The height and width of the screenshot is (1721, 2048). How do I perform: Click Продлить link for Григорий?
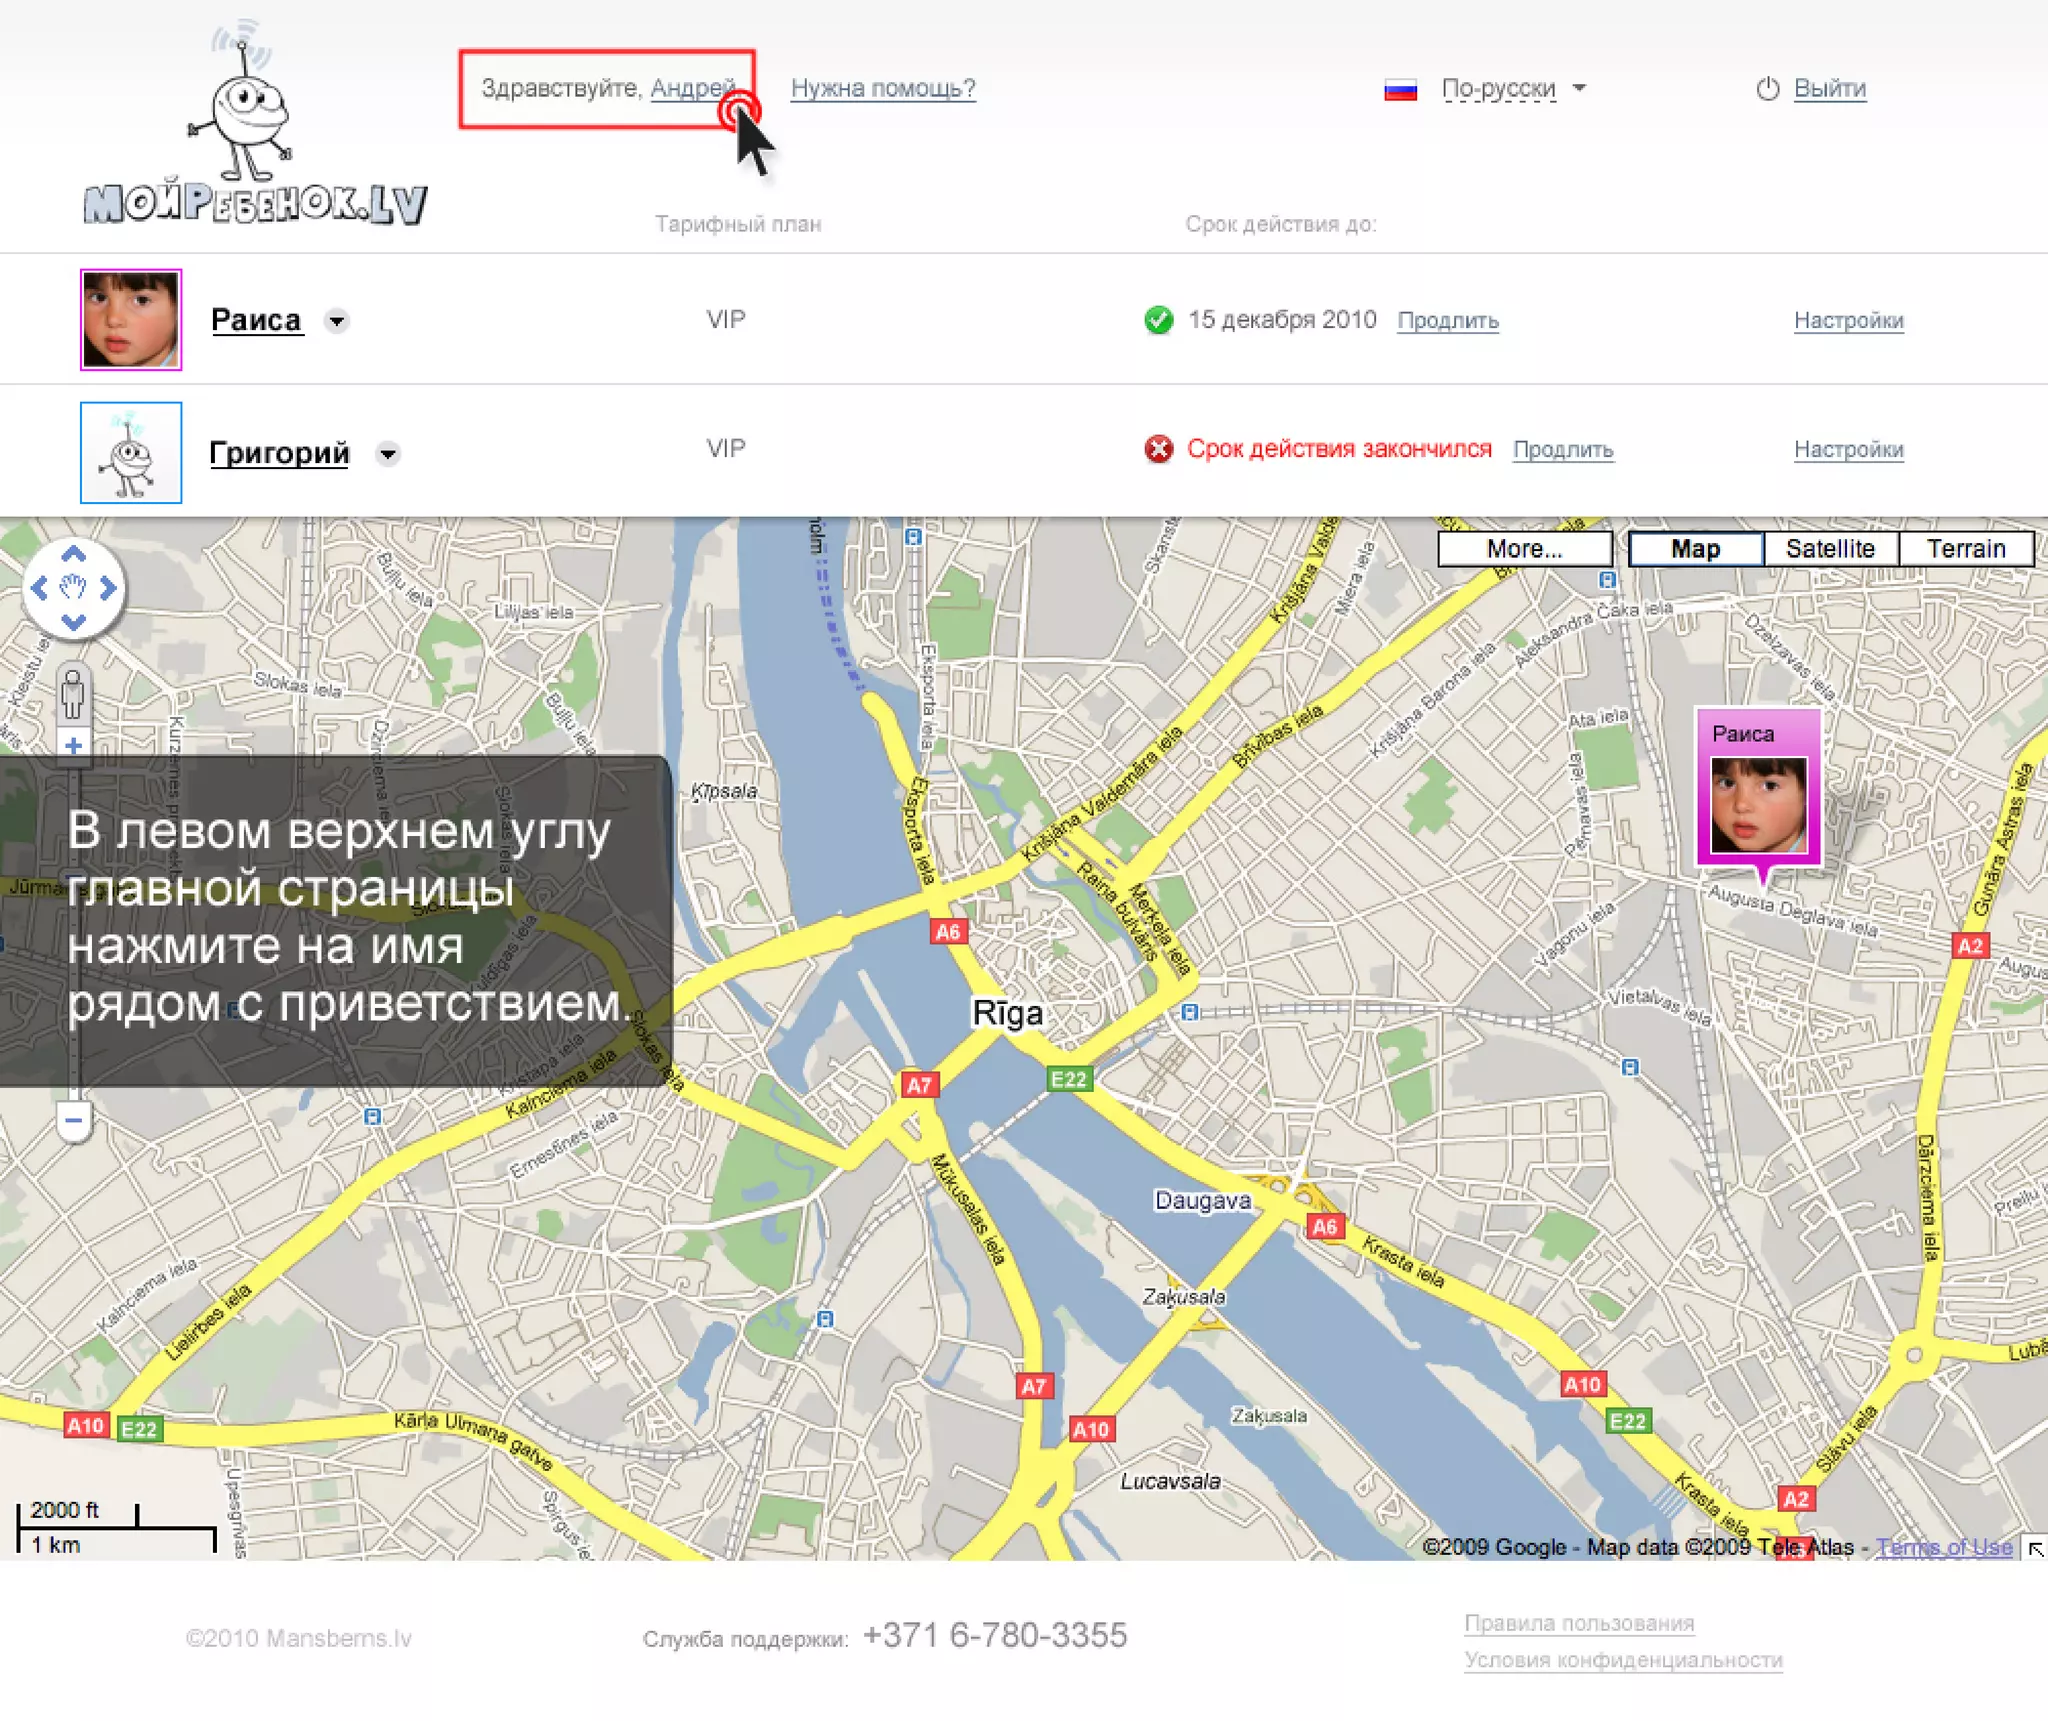click(1562, 450)
